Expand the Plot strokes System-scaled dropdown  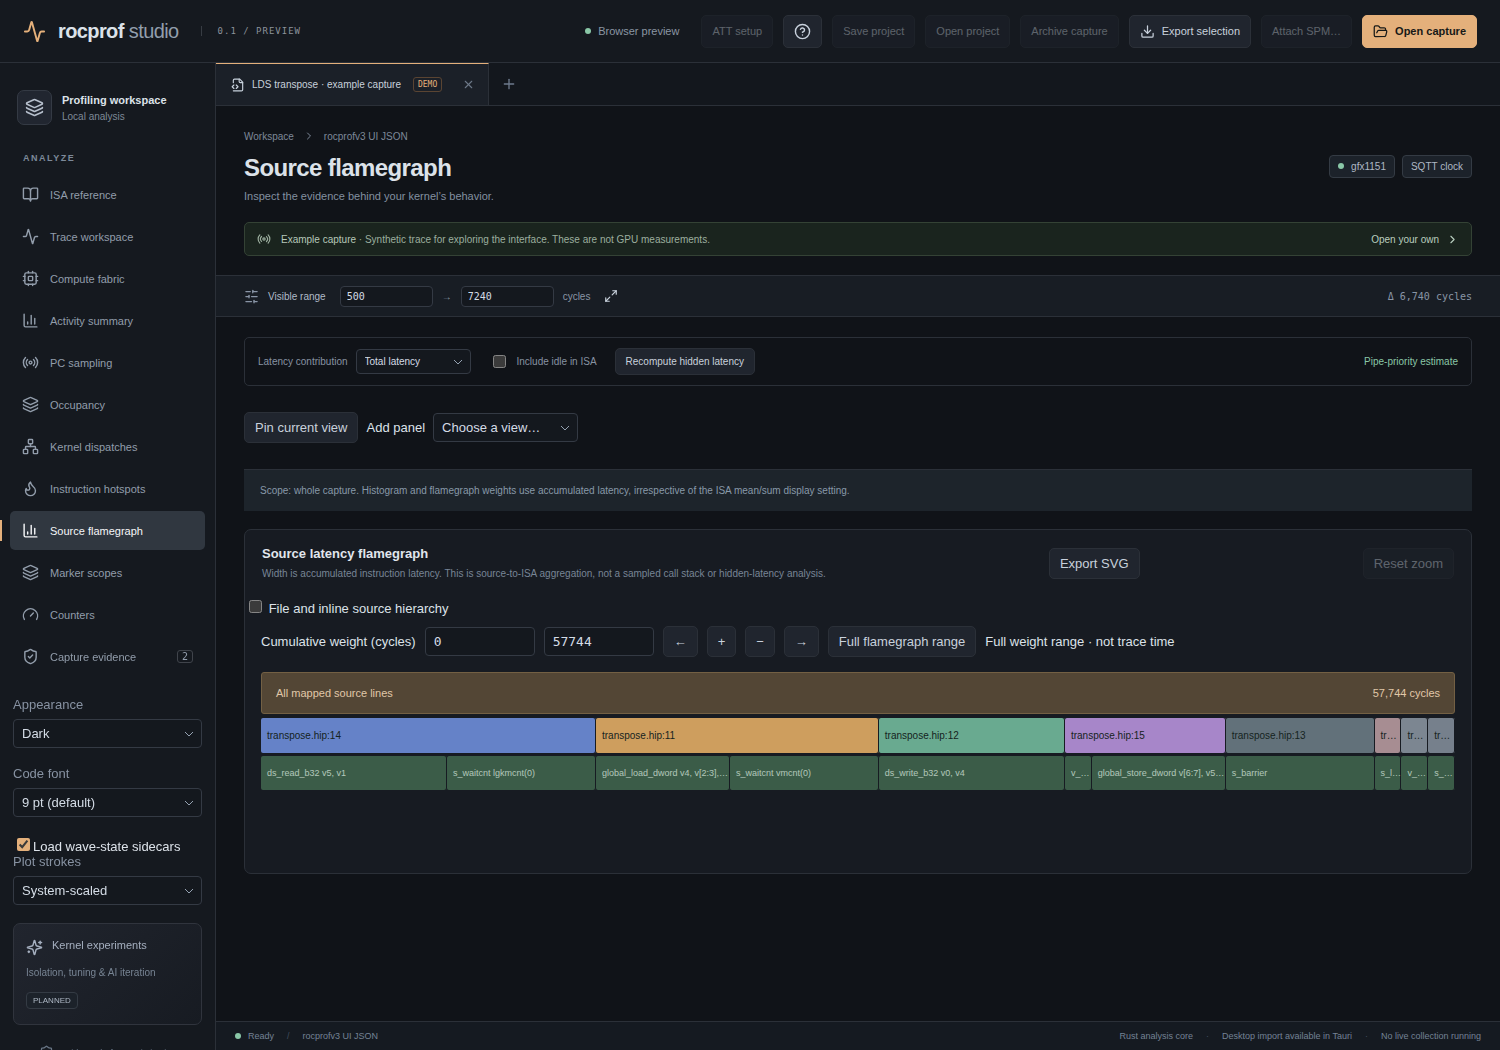point(107,891)
